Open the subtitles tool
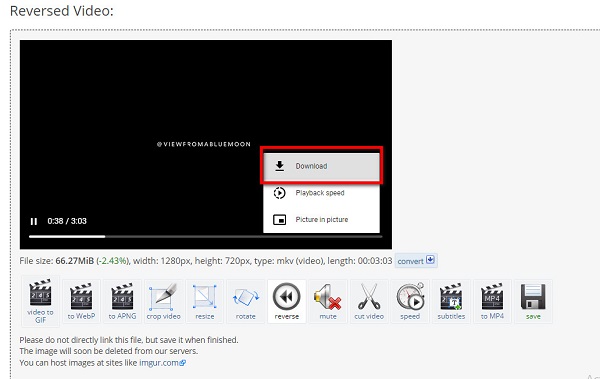Image resolution: width=600 pixels, height=379 pixels. click(451, 301)
